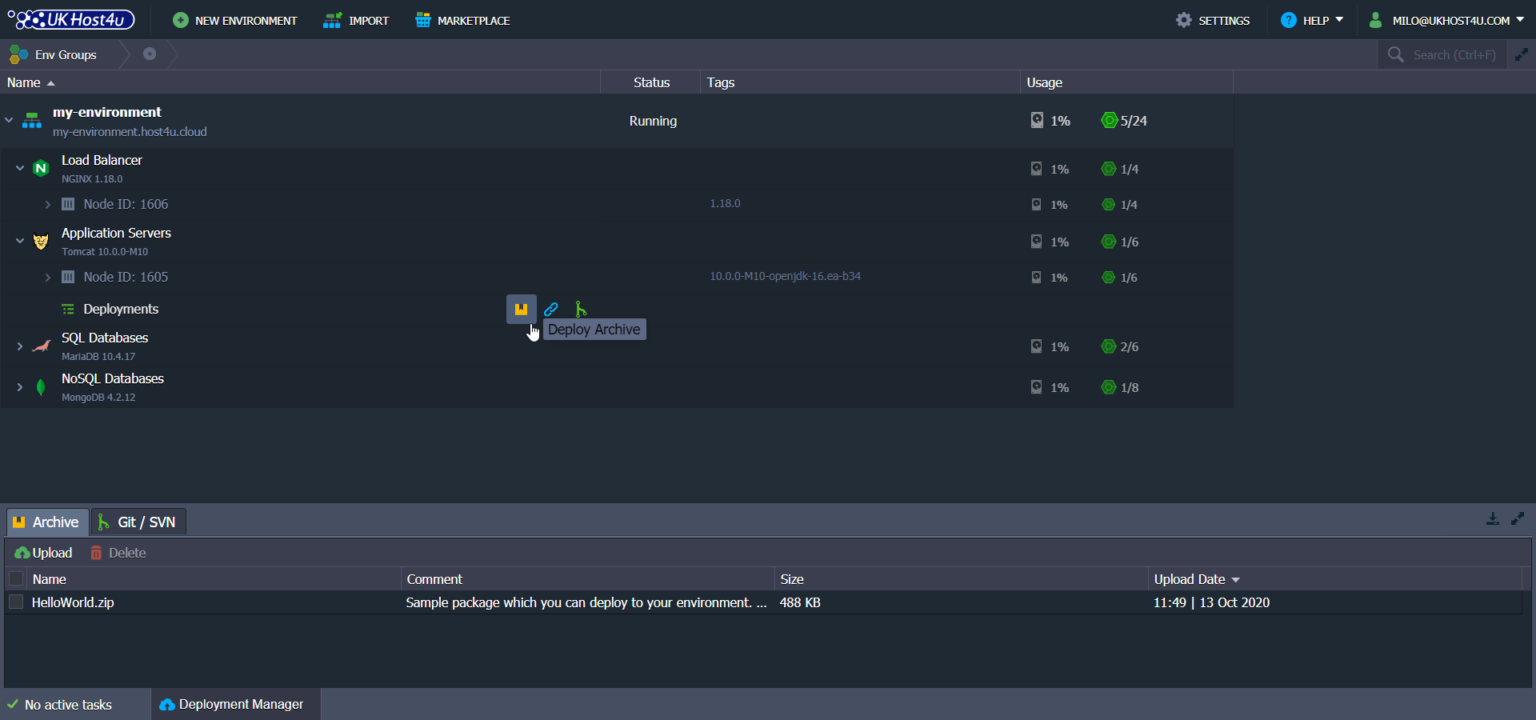The width and height of the screenshot is (1536, 720).
Task: Open the Env Groups icon in breadcrumb
Action: pyautogui.click(x=18, y=54)
